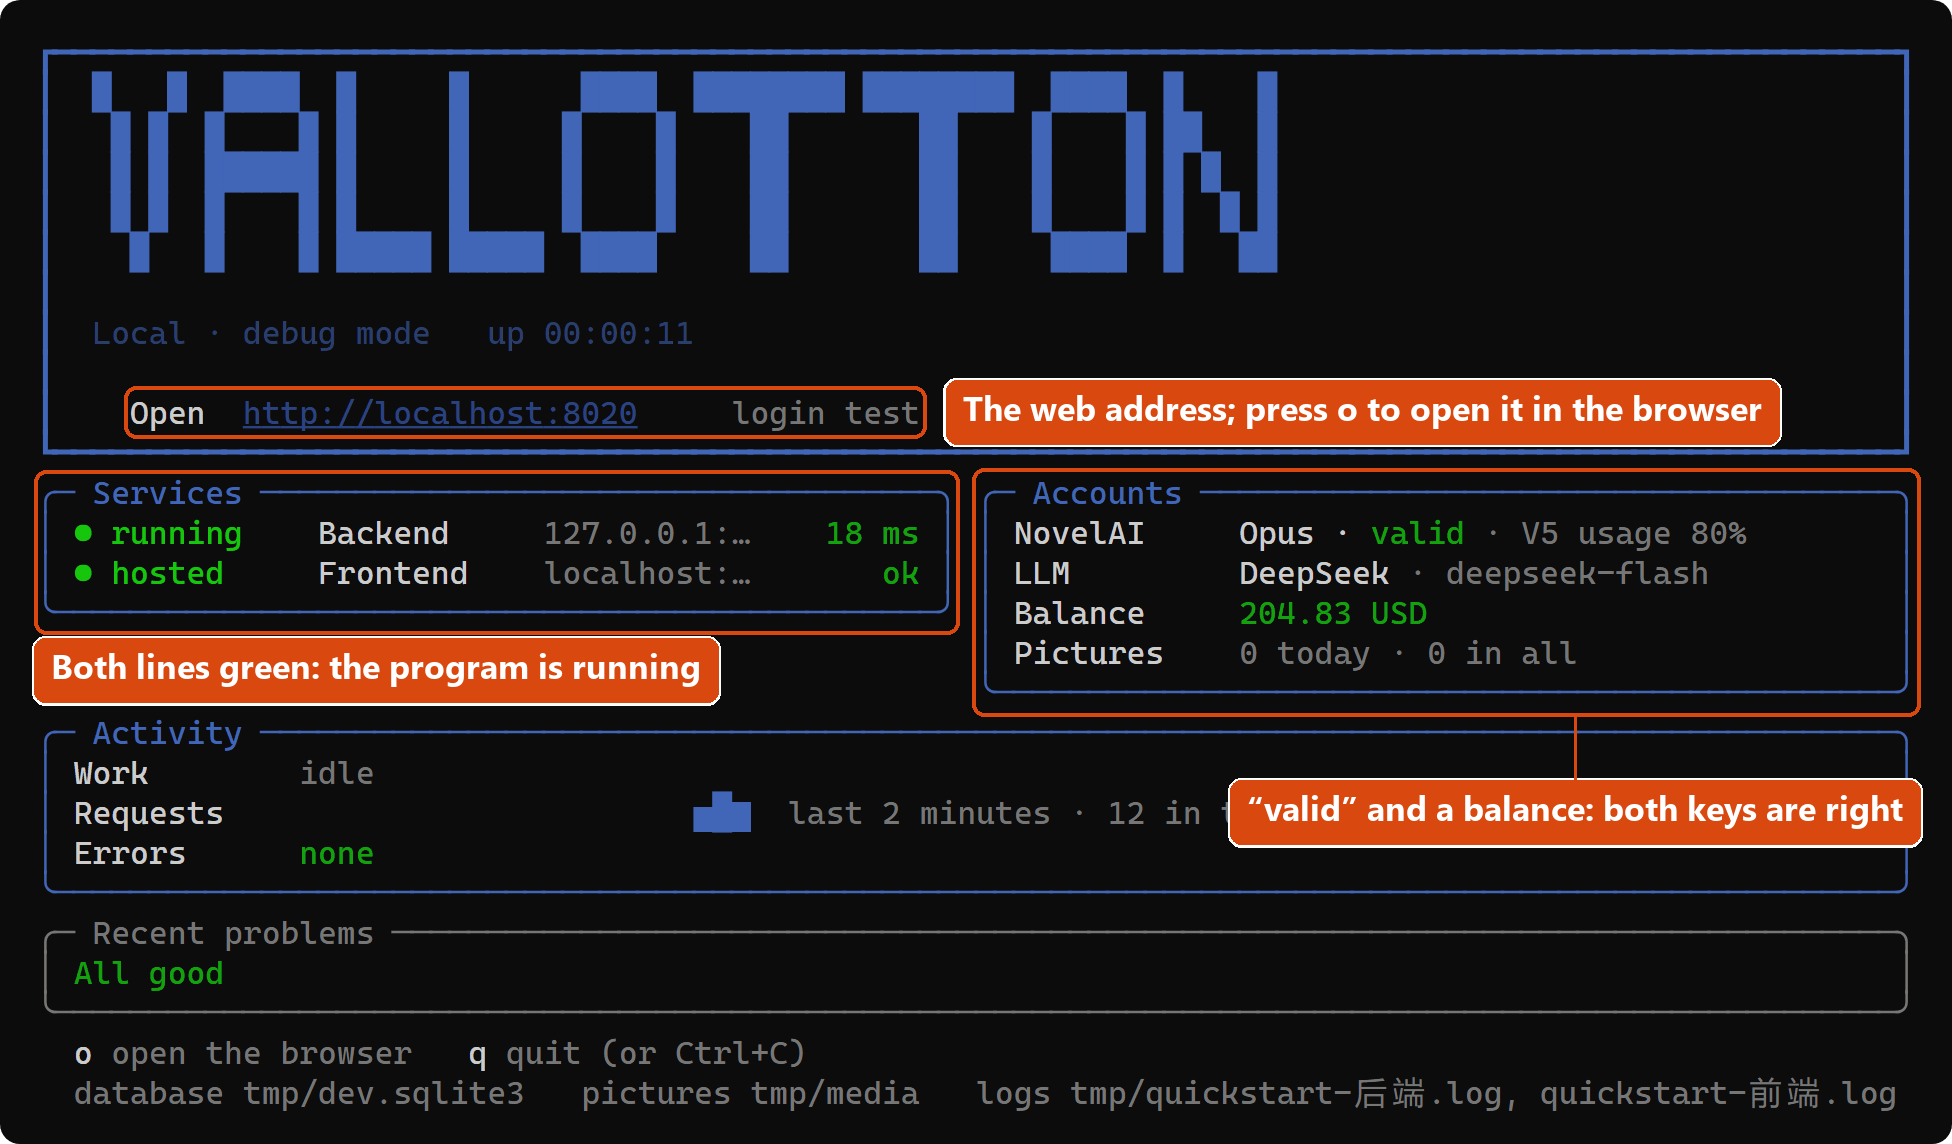Viewport: 1952px width, 1144px height.
Task: Click the VALLOTTON ASCII logo
Action: pos(685,171)
